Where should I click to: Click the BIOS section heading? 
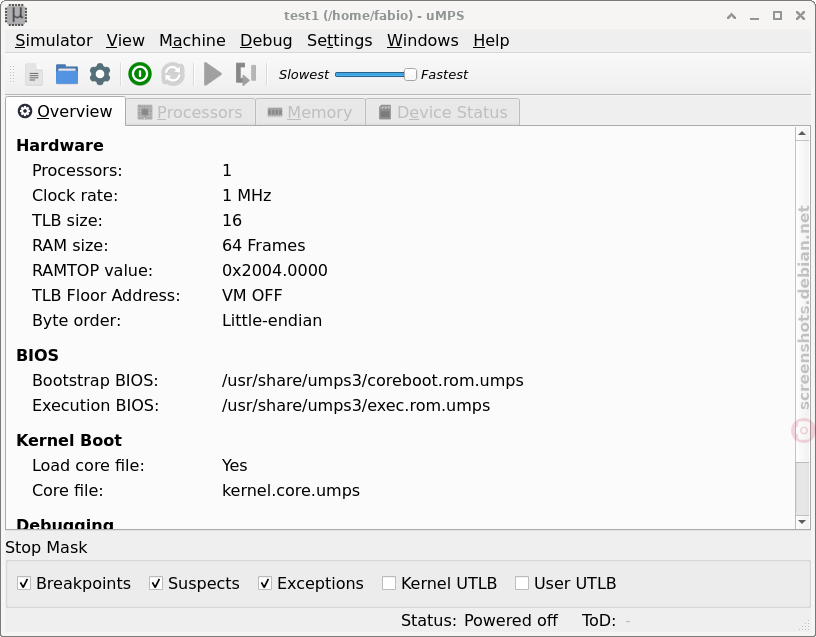pyautogui.click(x=37, y=355)
